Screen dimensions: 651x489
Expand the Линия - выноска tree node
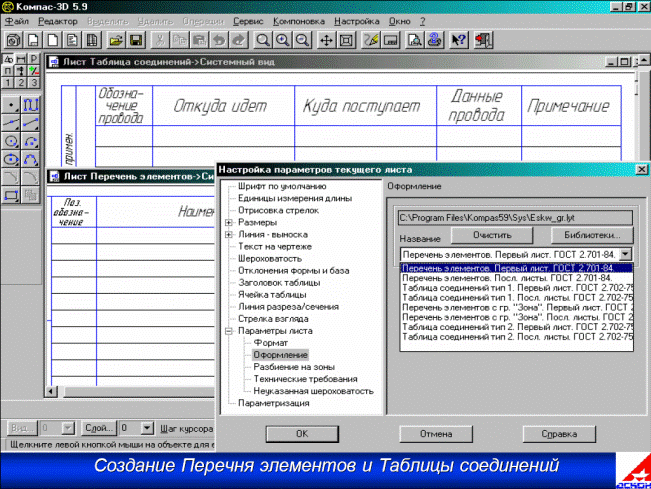click(229, 235)
